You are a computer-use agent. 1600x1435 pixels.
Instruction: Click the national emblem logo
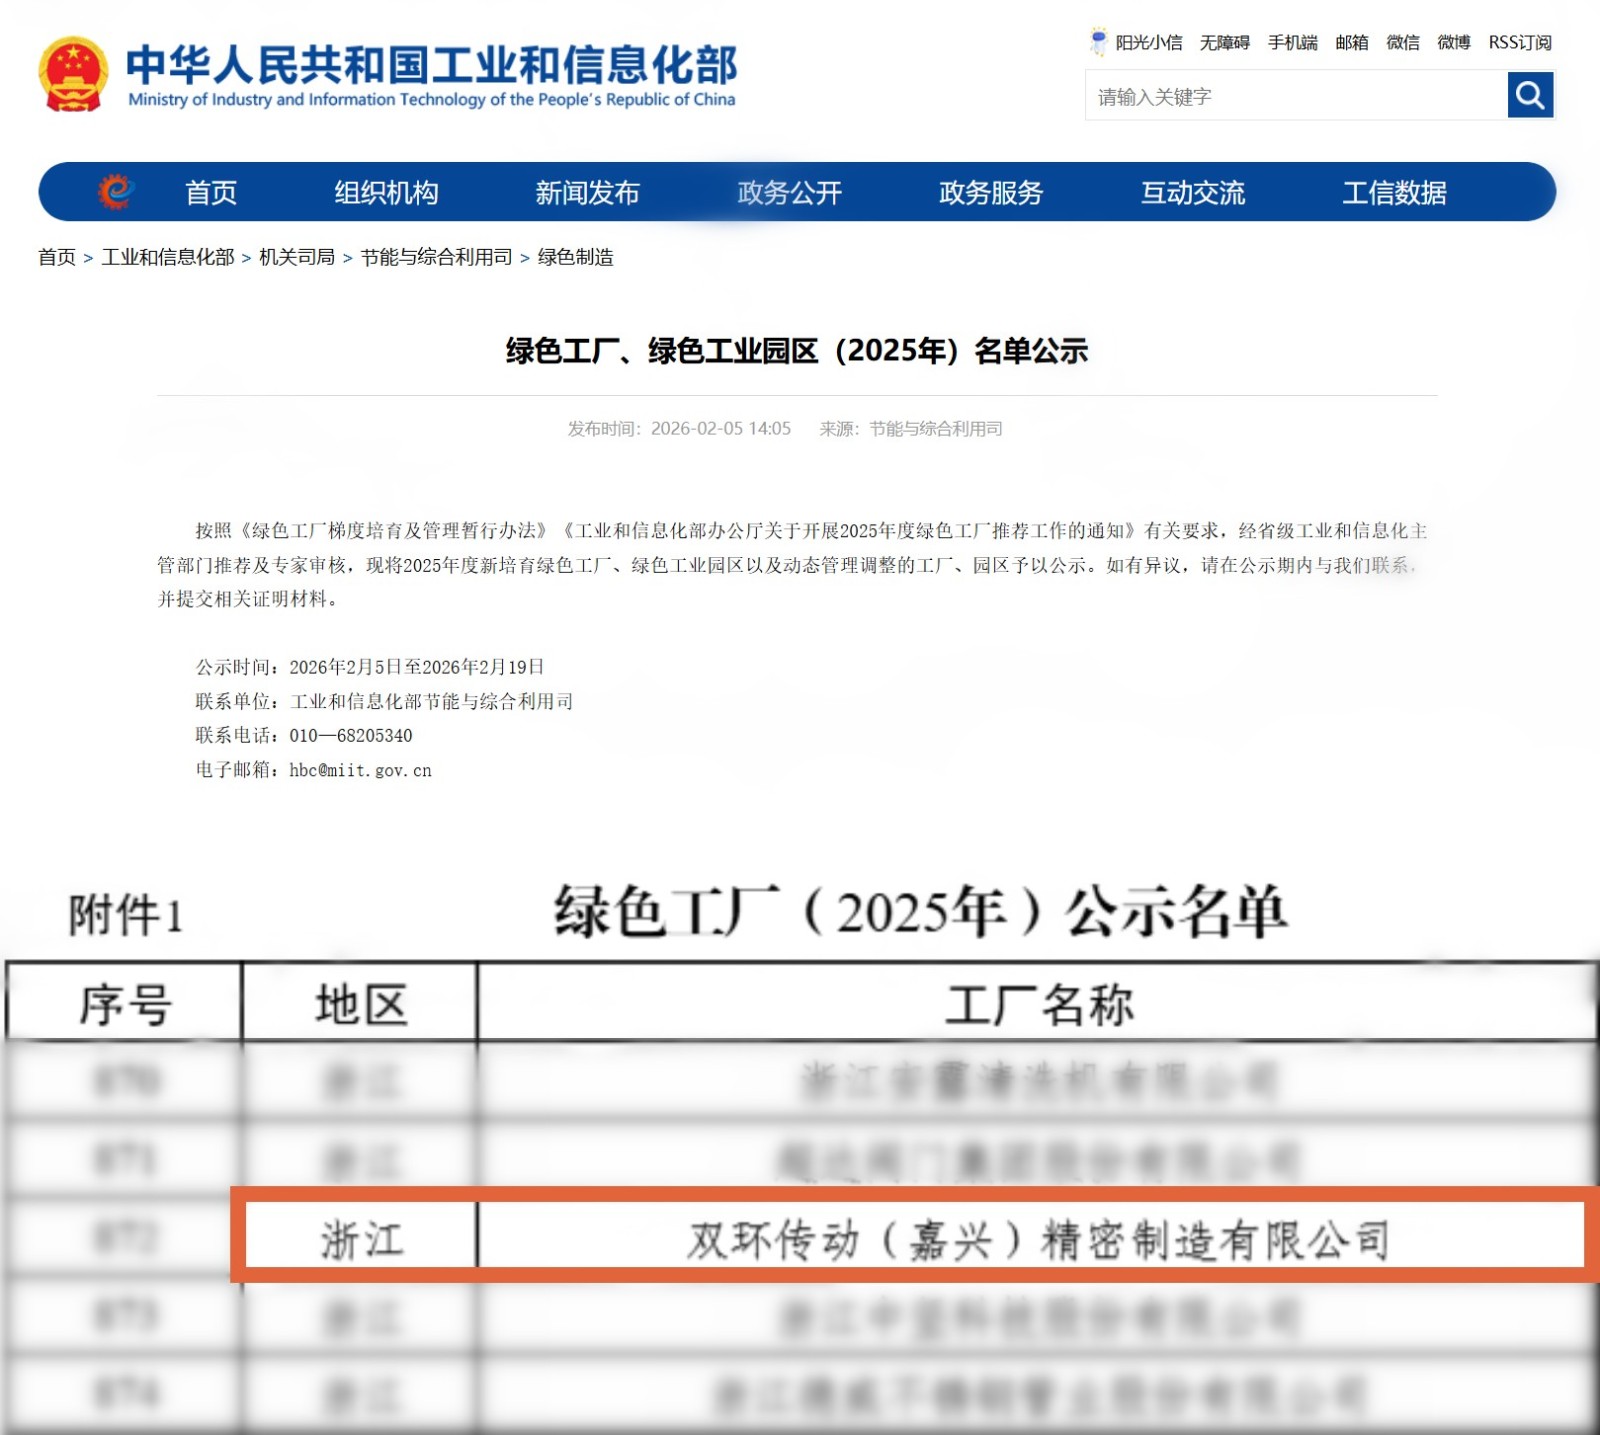coord(74,76)
